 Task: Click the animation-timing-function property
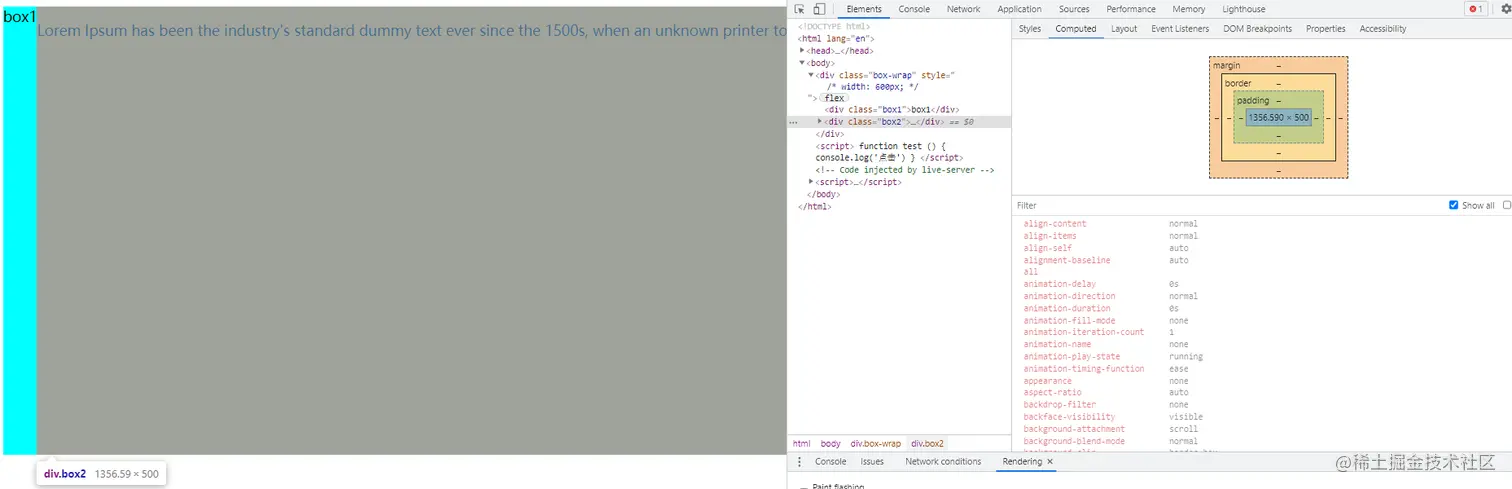point(1084,369)
